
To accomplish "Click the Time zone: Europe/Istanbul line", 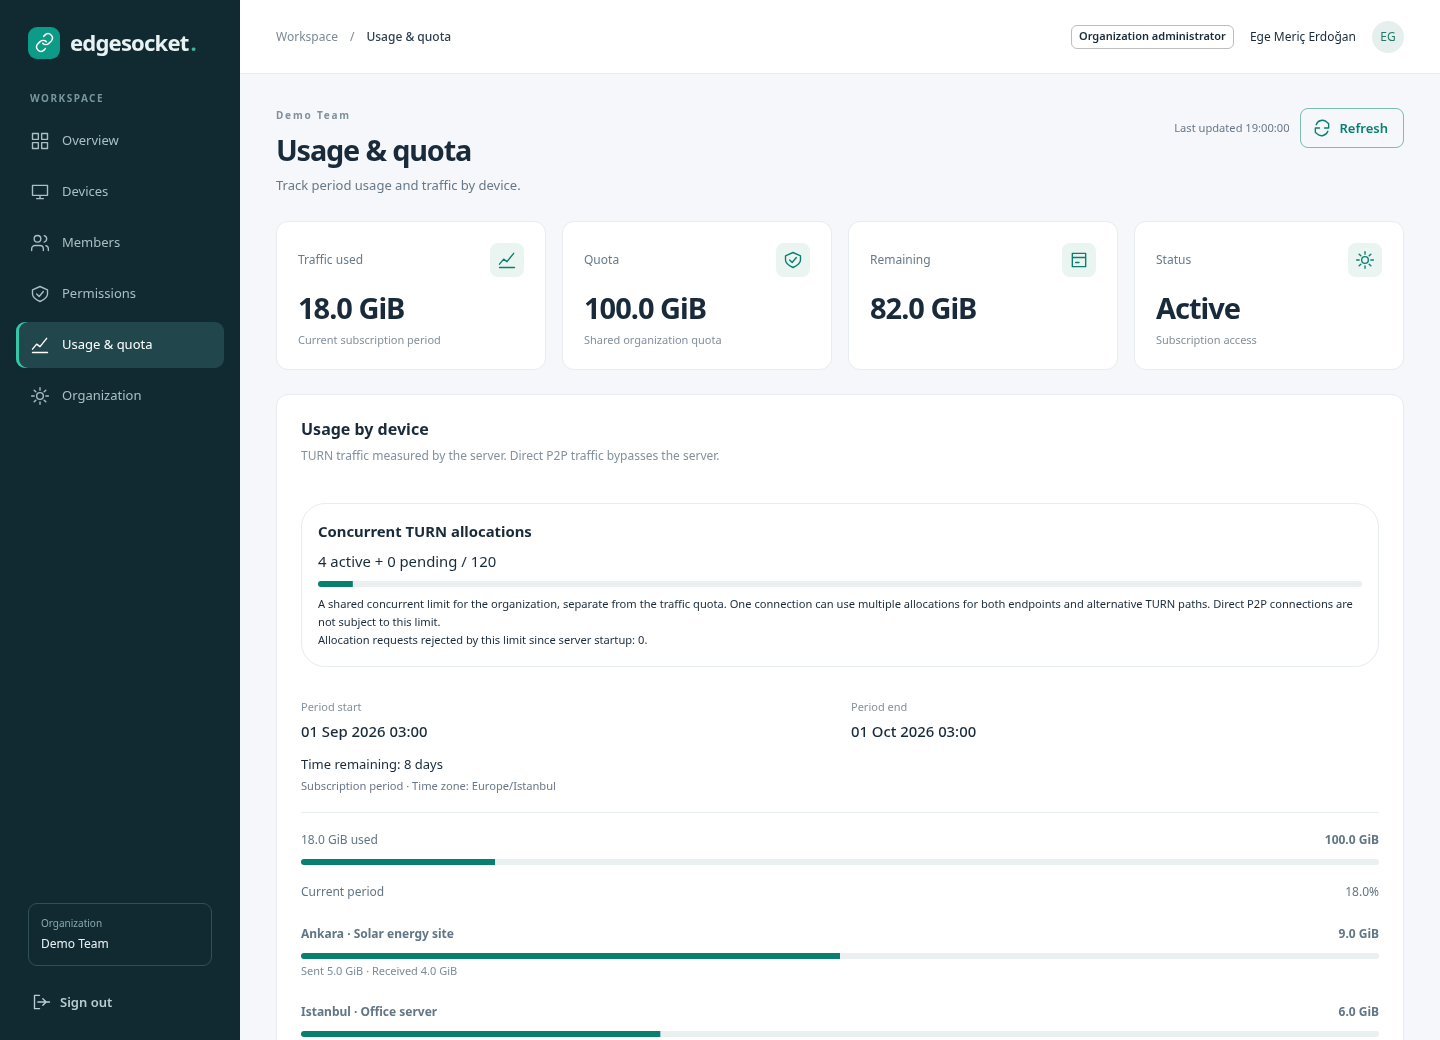I will tap(428, 786).
